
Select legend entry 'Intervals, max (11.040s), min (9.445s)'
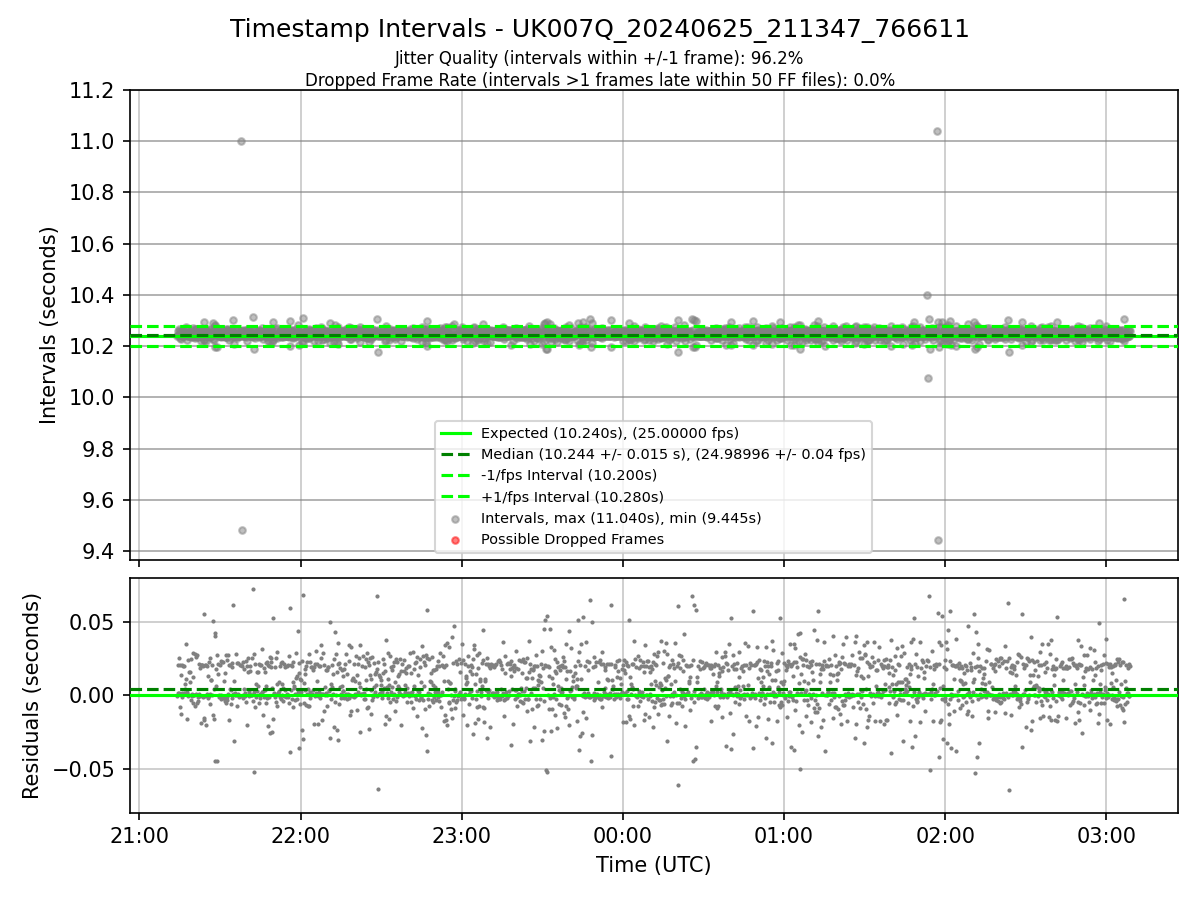[x=621, y=518]
